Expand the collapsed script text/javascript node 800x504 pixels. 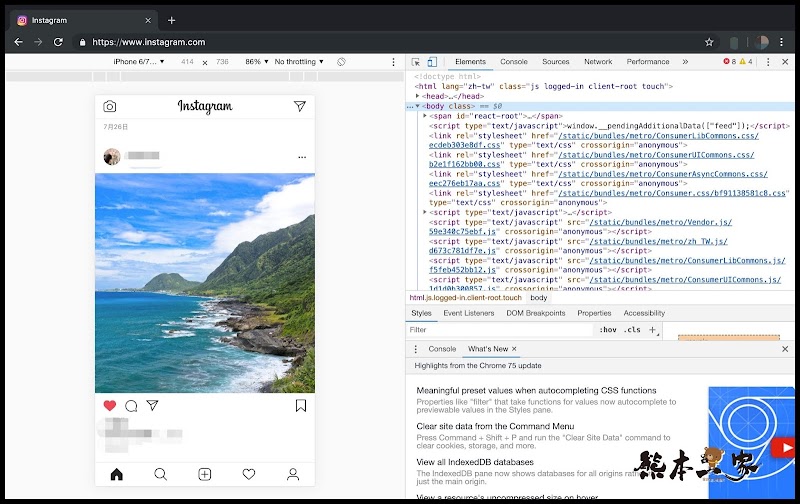point(424,212)
